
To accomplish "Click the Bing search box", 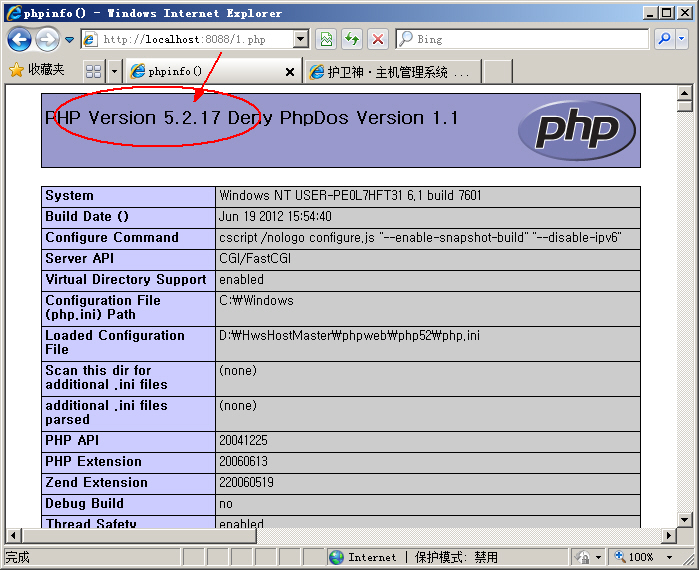I will coord(522,39).
